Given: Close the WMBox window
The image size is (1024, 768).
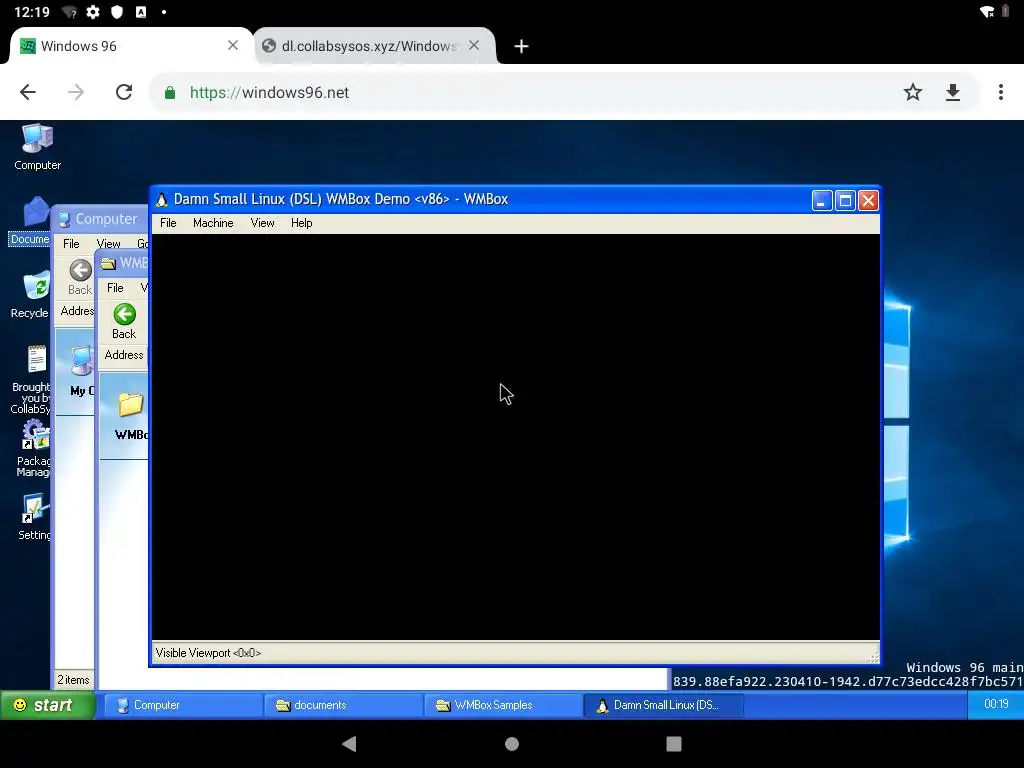Looking at the screenshot, I should pyautogui.click(x=868, y=200).
